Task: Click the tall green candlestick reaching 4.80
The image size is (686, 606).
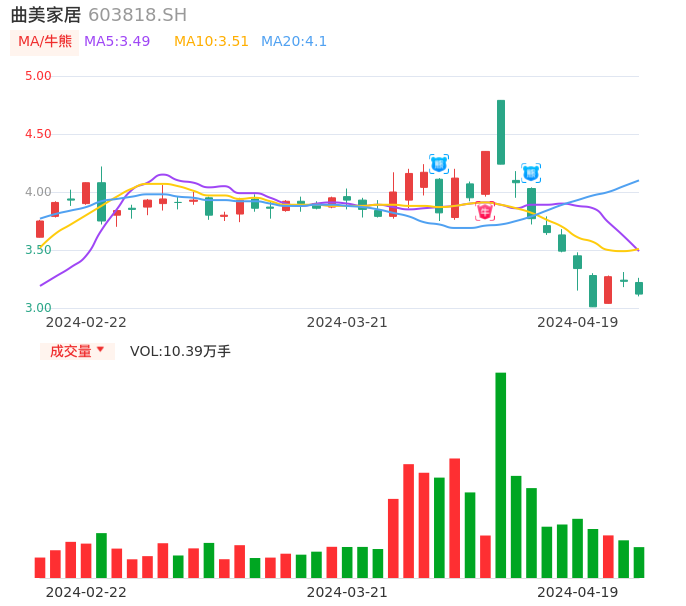Action: point(501,132)
